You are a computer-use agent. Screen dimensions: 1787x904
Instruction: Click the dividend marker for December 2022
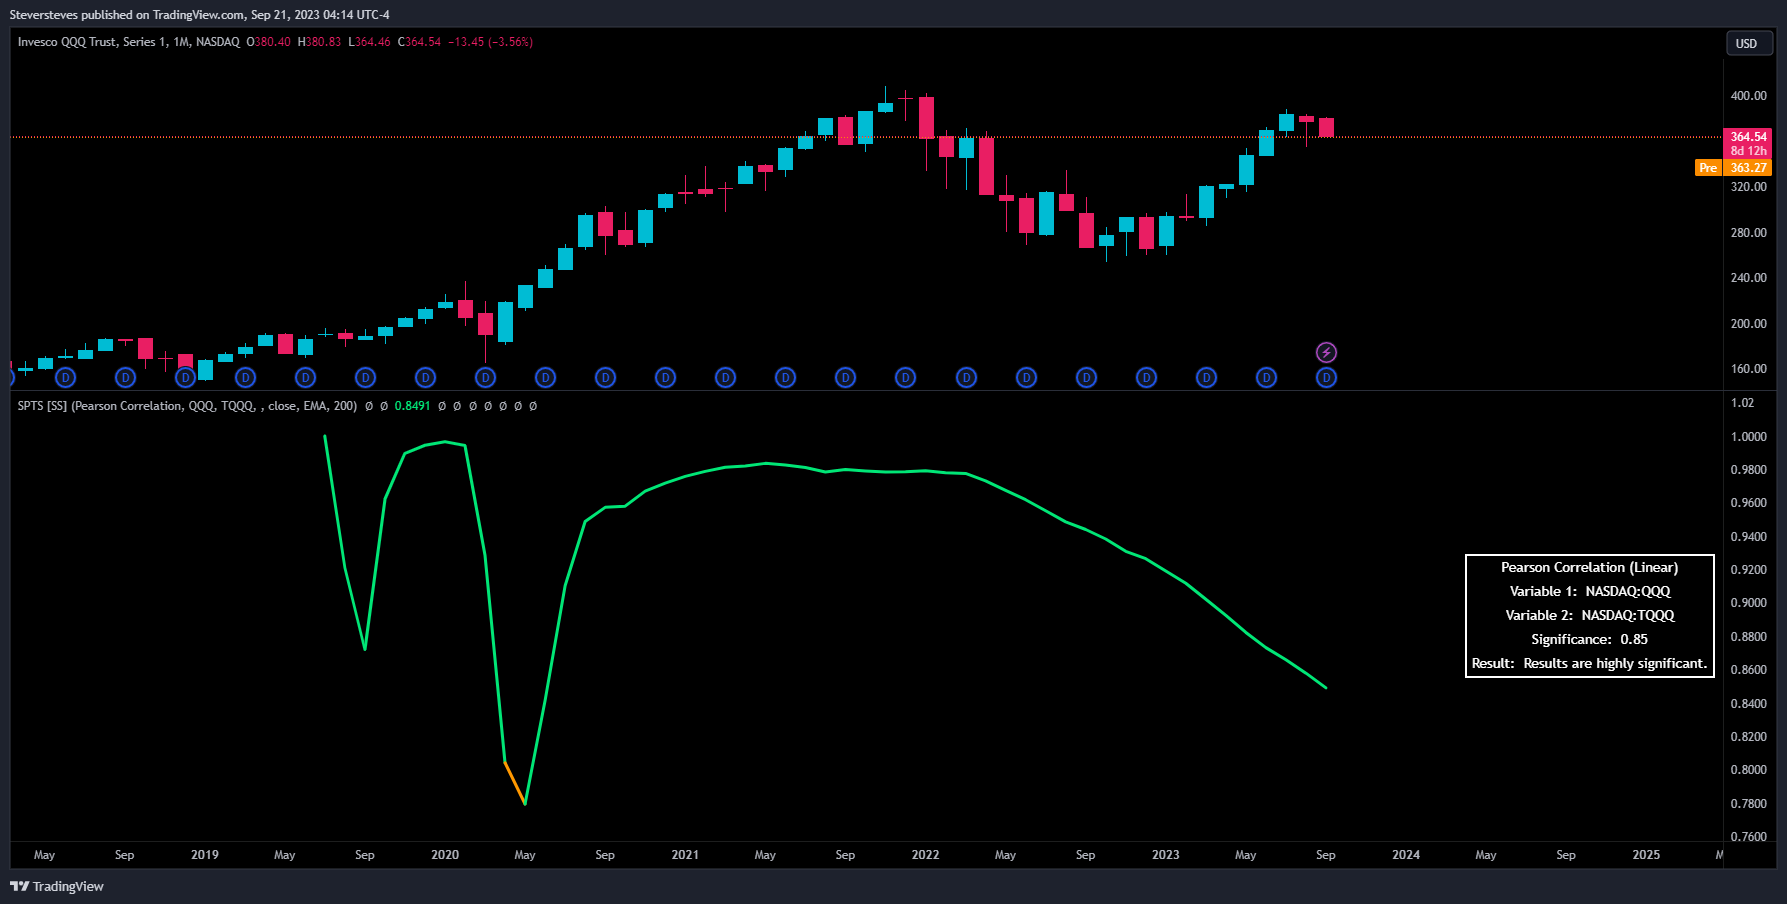[1146, 377]
